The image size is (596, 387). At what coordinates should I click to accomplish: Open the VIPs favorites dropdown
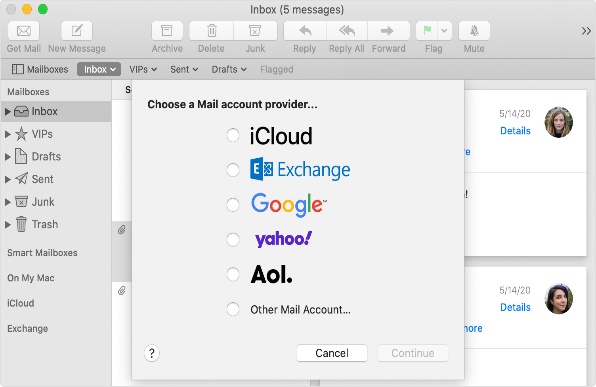tap(143, 70)
